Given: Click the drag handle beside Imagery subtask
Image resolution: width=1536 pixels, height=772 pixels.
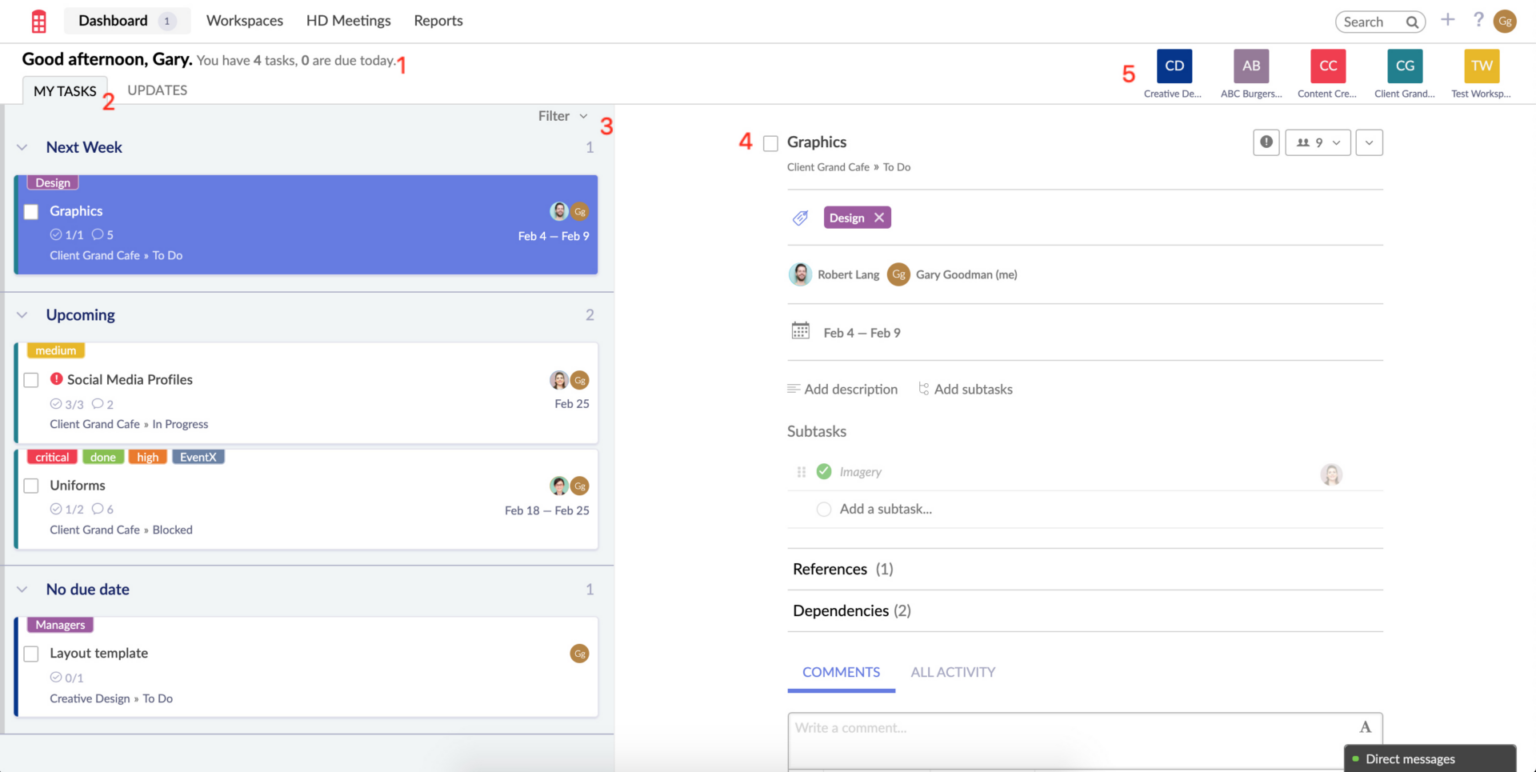Looking at the screenshot, I should [799, 471].
